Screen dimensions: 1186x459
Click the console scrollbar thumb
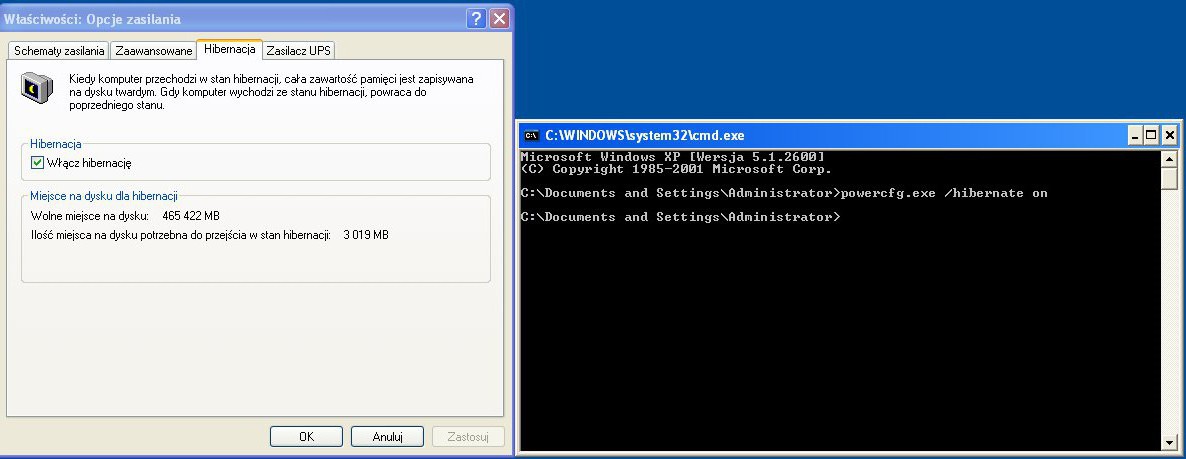click(1169, 179)
